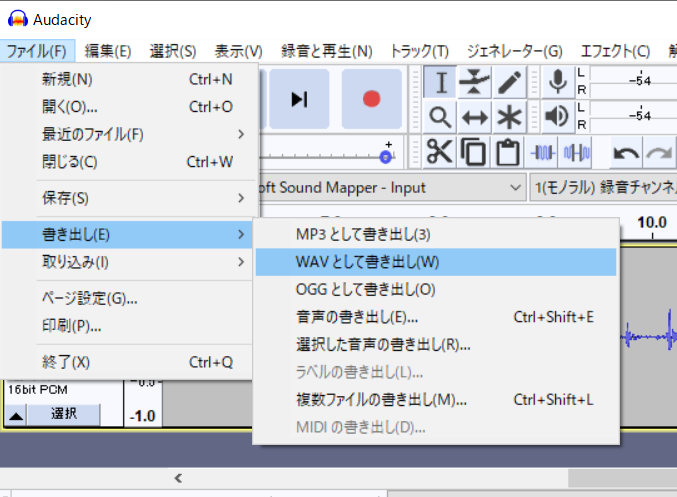
Task: Select WAV として書き出し(W)
Action: coord(436,262)
